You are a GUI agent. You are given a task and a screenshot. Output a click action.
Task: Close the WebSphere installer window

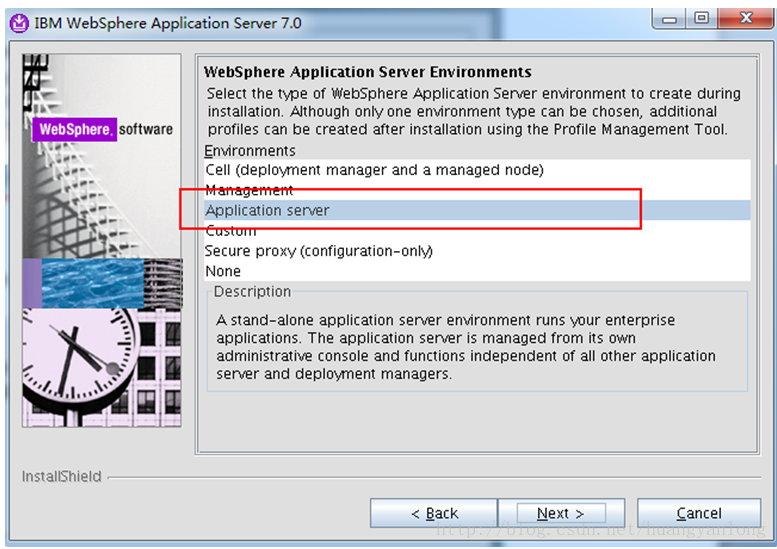[746, 19]
